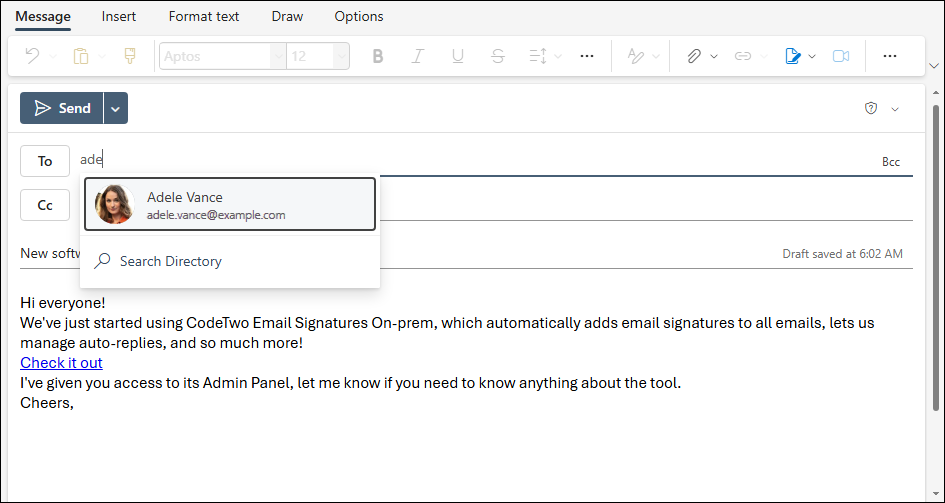Click the sensitivity shield icon
The width and height of the screenshot is (945, 503).
pos(870,108)
